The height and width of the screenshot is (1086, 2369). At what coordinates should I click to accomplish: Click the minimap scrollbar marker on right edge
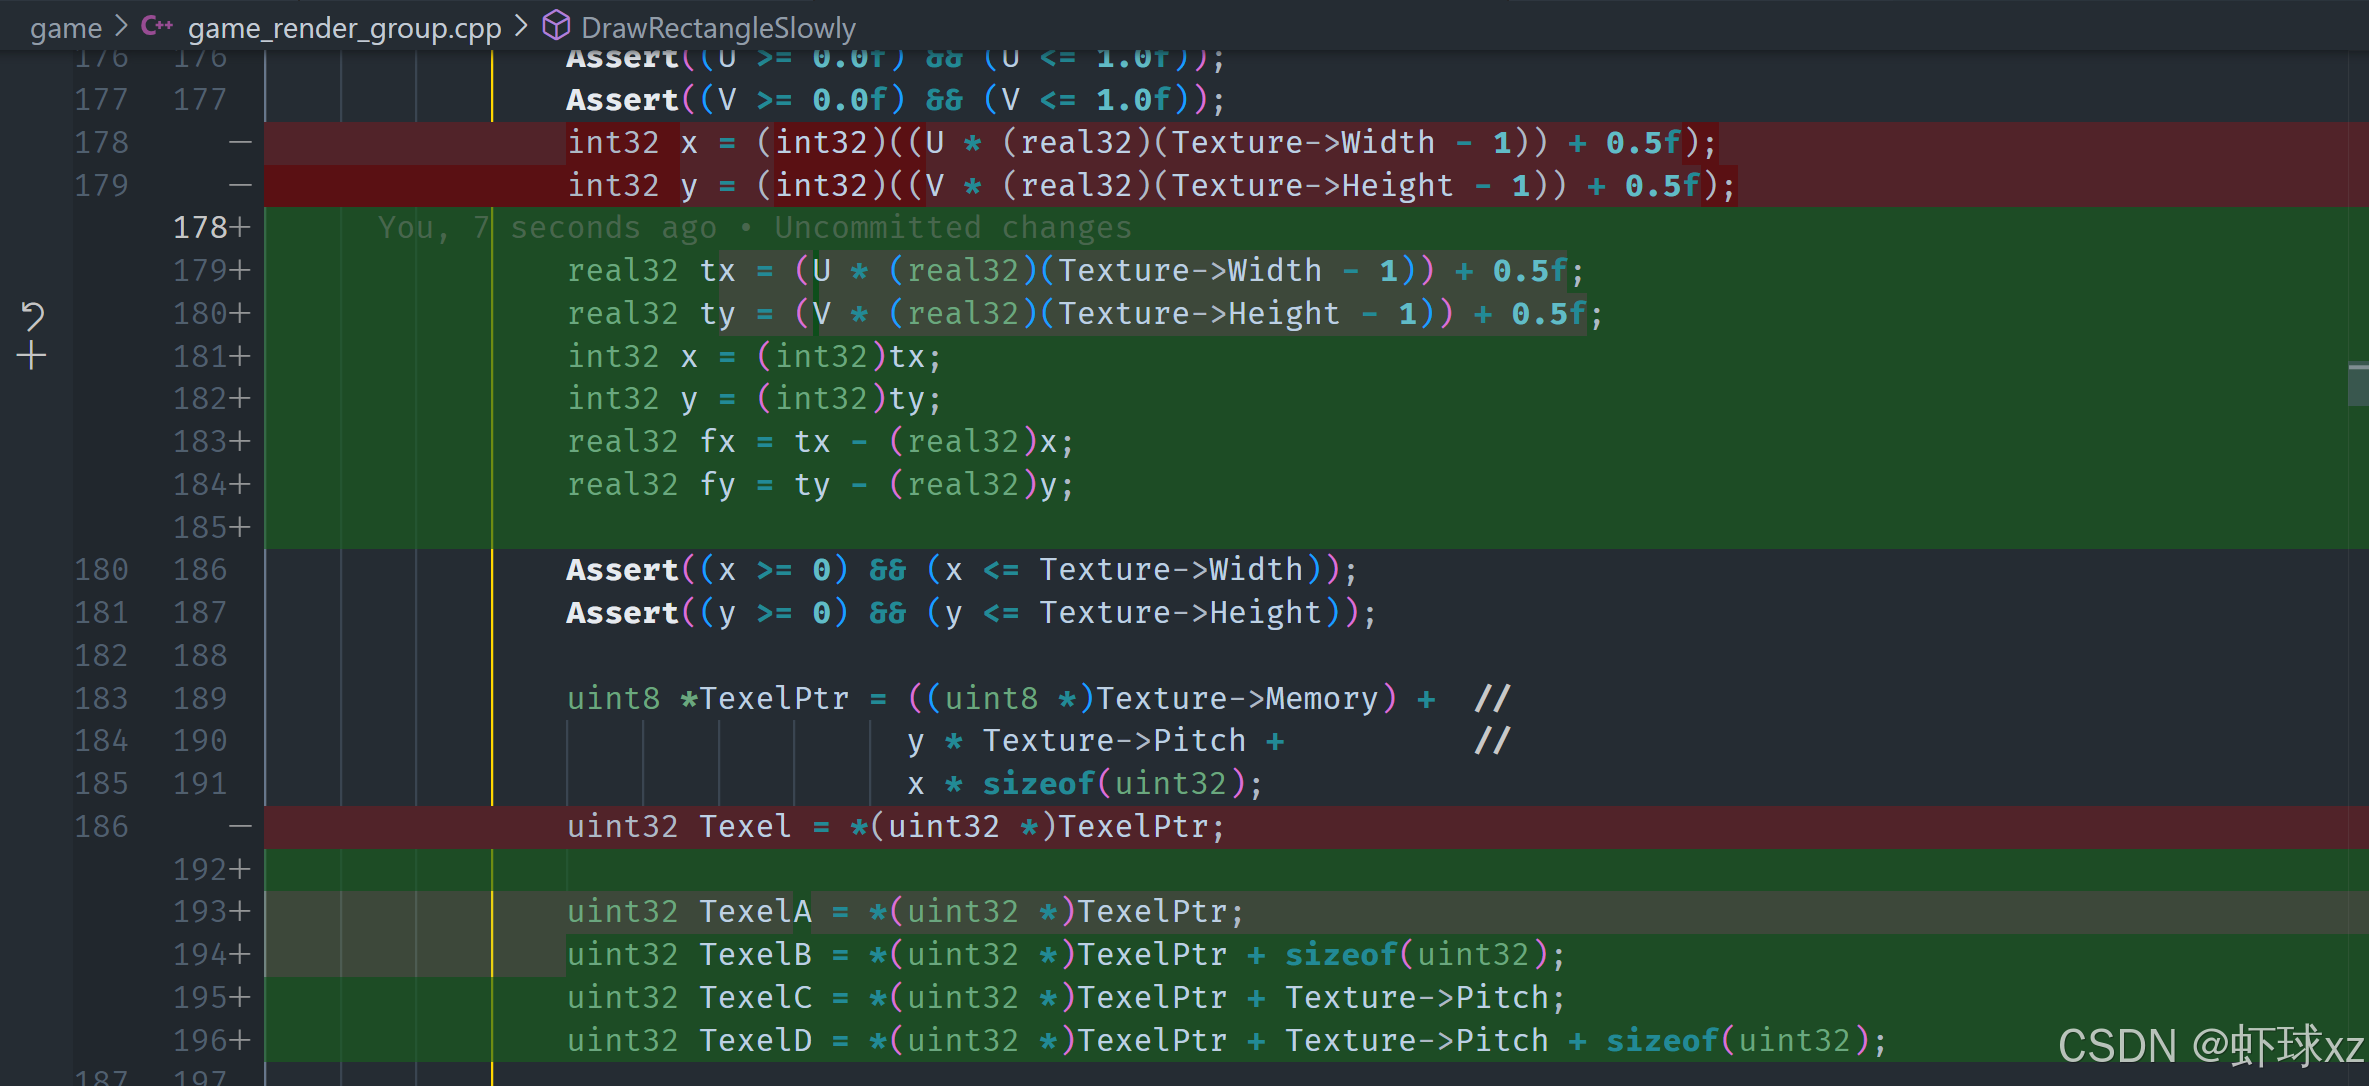click(x=2358, y=385)
